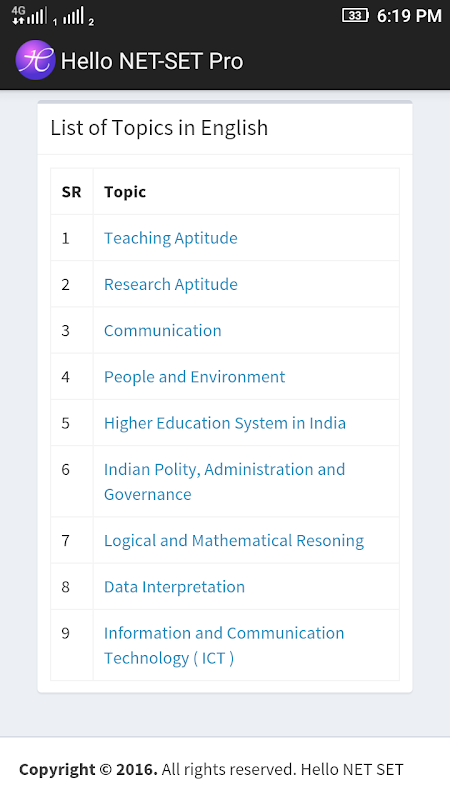The width and height of the screenshot is (450, 800).
Task: Open the Teaching Aptitude topic
Action: click(170, 238)
